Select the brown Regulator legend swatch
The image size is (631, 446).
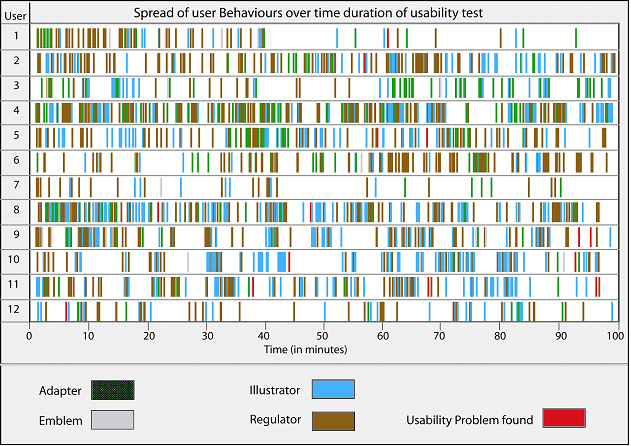[334, 420]
